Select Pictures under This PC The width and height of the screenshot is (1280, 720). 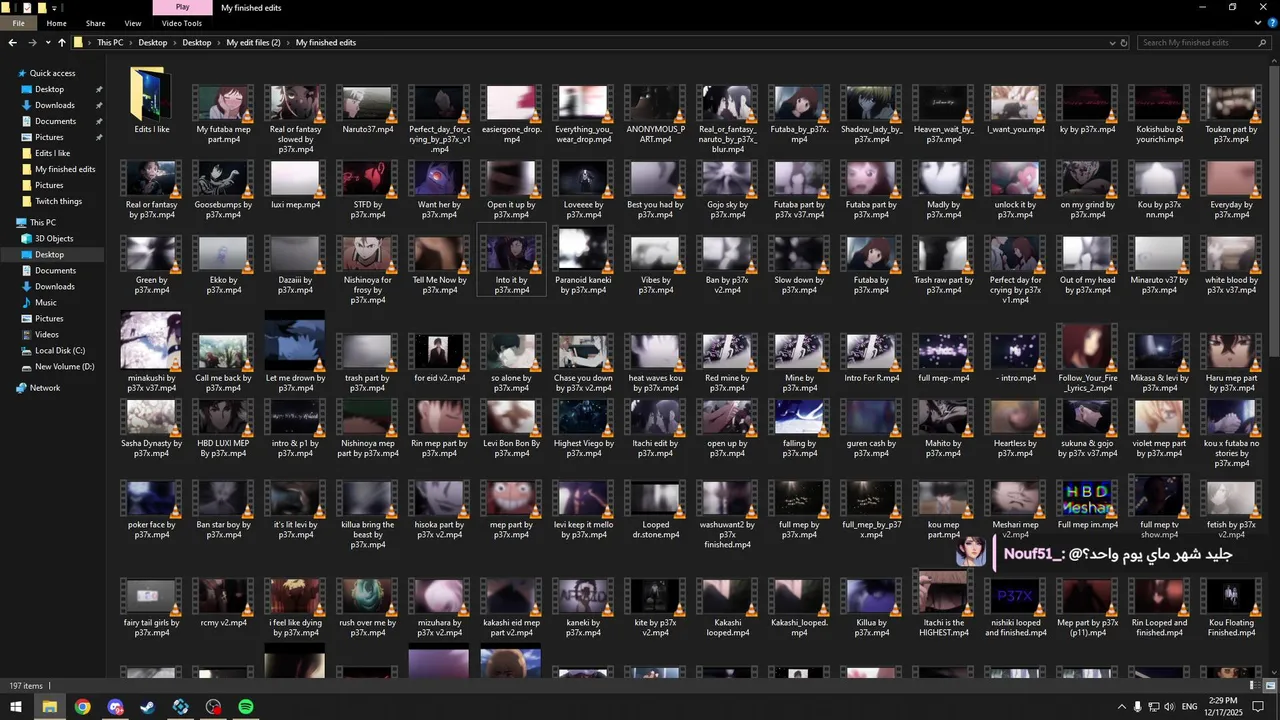pyautogui.click(x=49, y=319)
